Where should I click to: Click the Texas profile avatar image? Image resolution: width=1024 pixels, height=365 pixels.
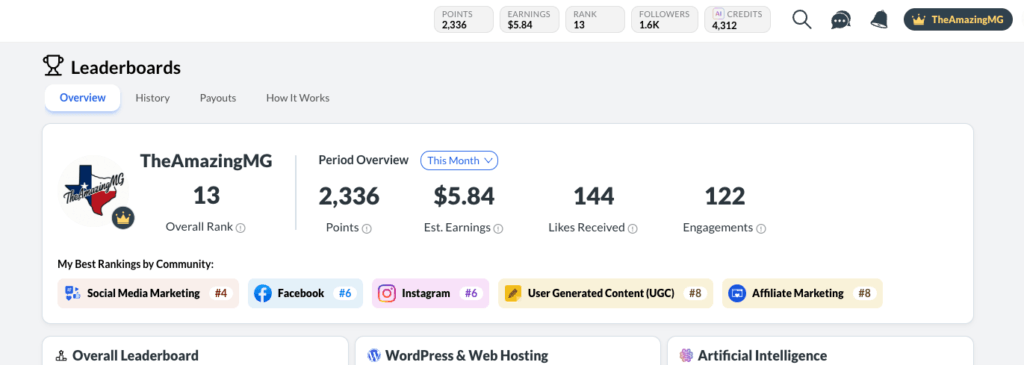[94, 191]
